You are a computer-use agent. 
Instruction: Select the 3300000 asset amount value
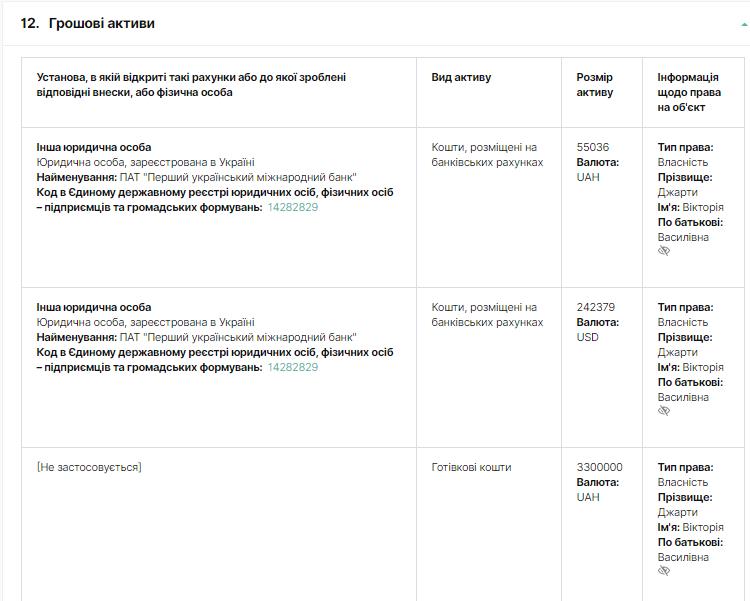coord(599,467)
